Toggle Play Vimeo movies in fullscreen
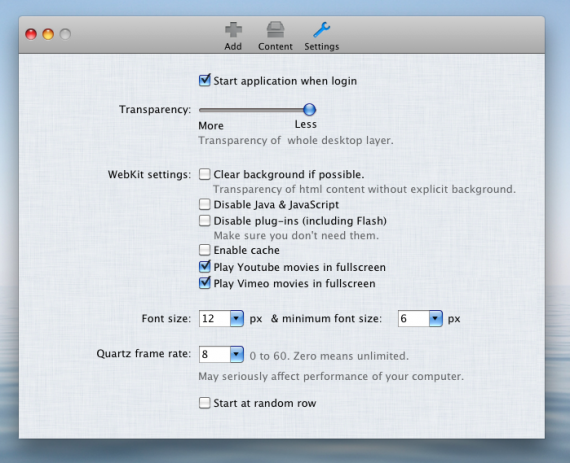This screenshot has height=463, width=570. 205,283
